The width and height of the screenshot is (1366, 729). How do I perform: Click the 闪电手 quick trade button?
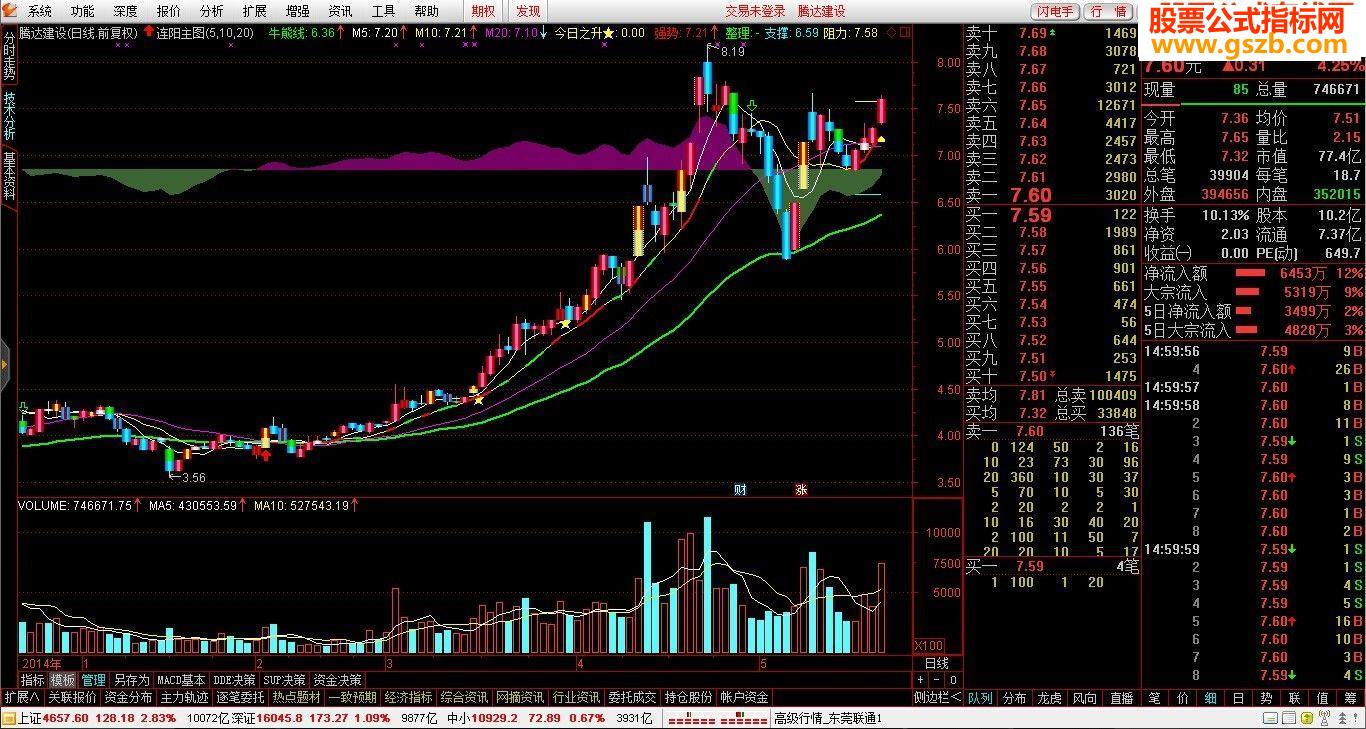click(x=1055, y=11)
